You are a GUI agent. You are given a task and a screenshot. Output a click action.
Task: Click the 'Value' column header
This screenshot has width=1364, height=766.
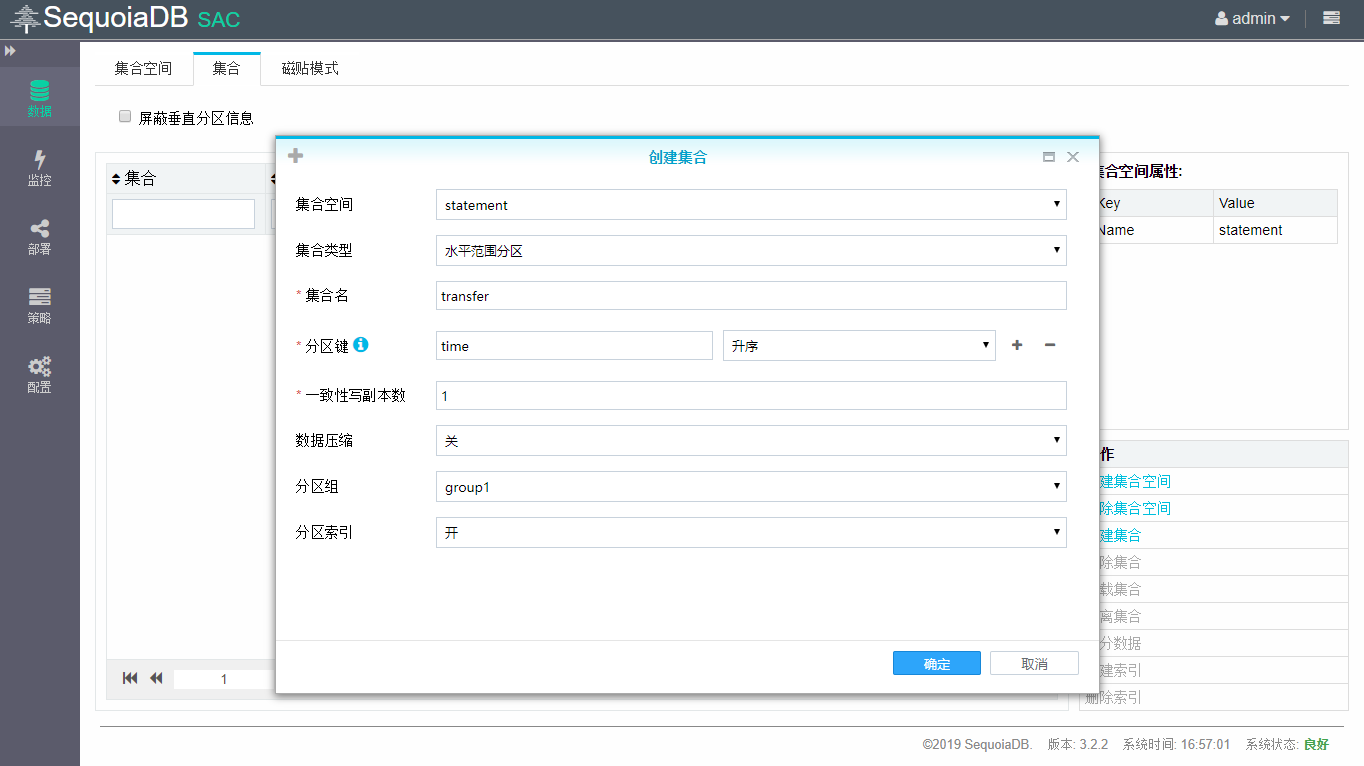pyautogui.click(x=1275, y=203)
